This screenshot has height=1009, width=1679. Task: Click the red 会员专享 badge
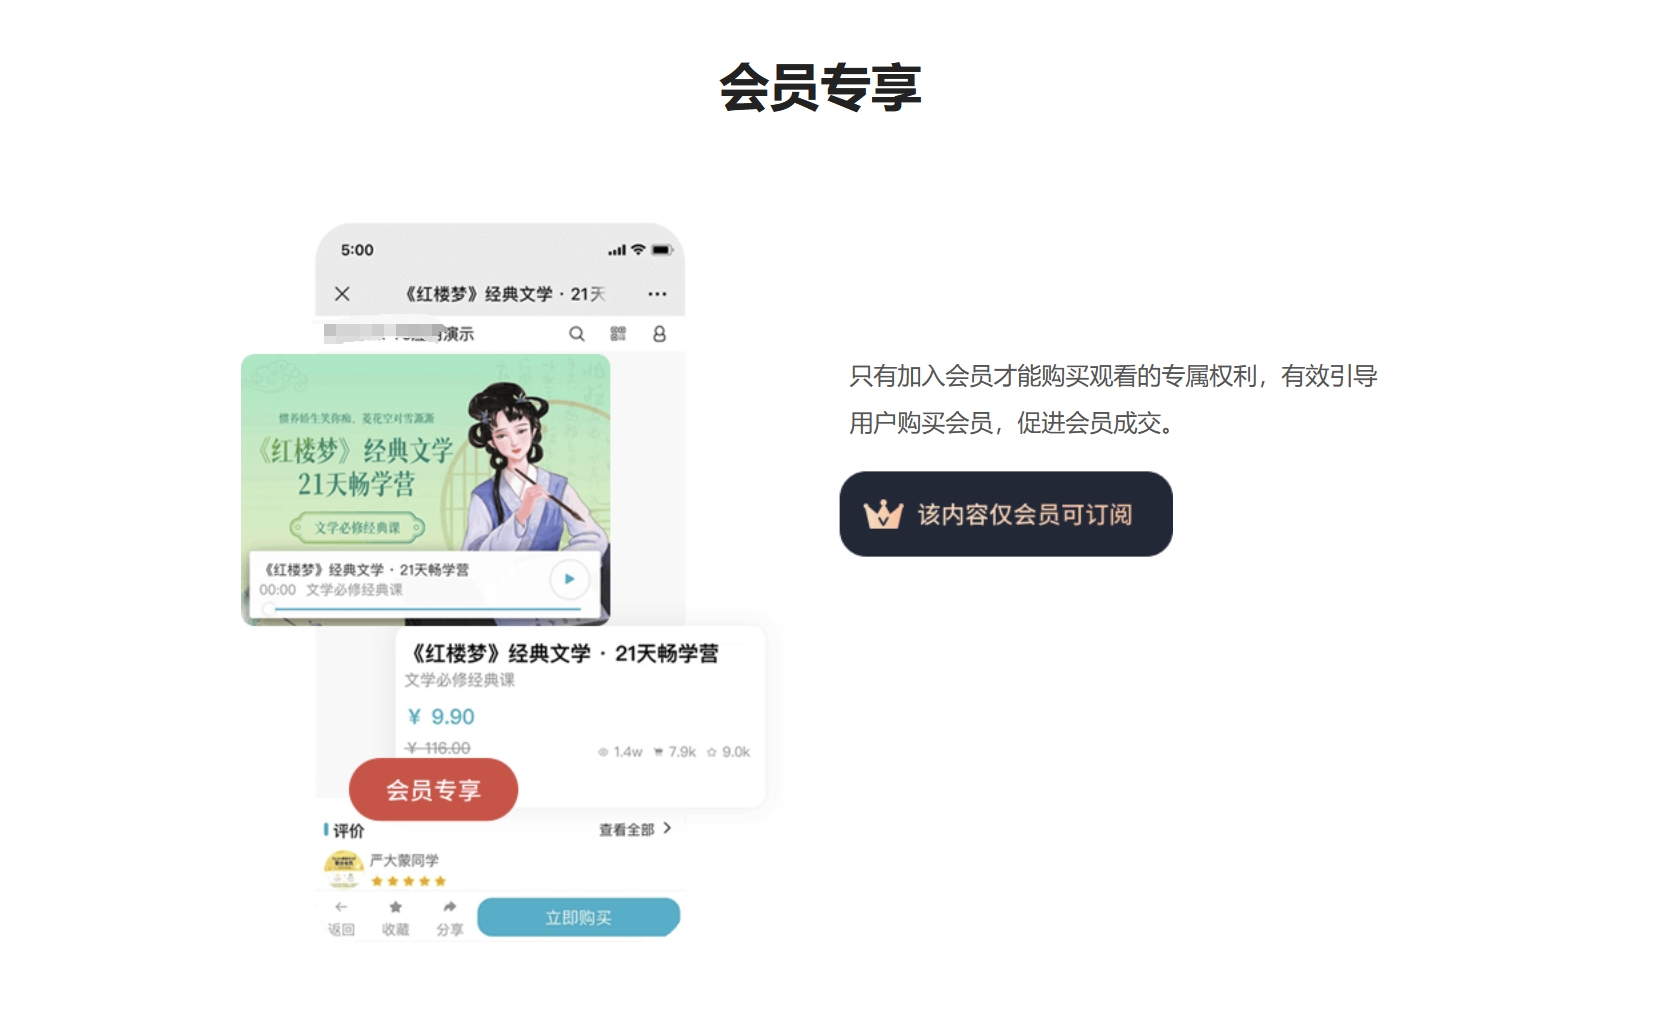pos(433,790)
